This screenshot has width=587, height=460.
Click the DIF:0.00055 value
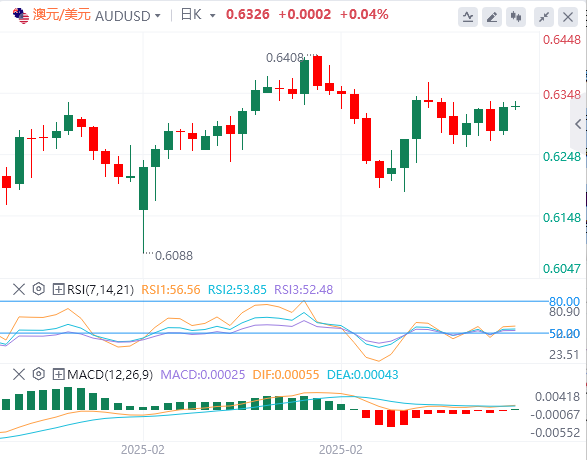pyautogui.click(x=286, y=375)
